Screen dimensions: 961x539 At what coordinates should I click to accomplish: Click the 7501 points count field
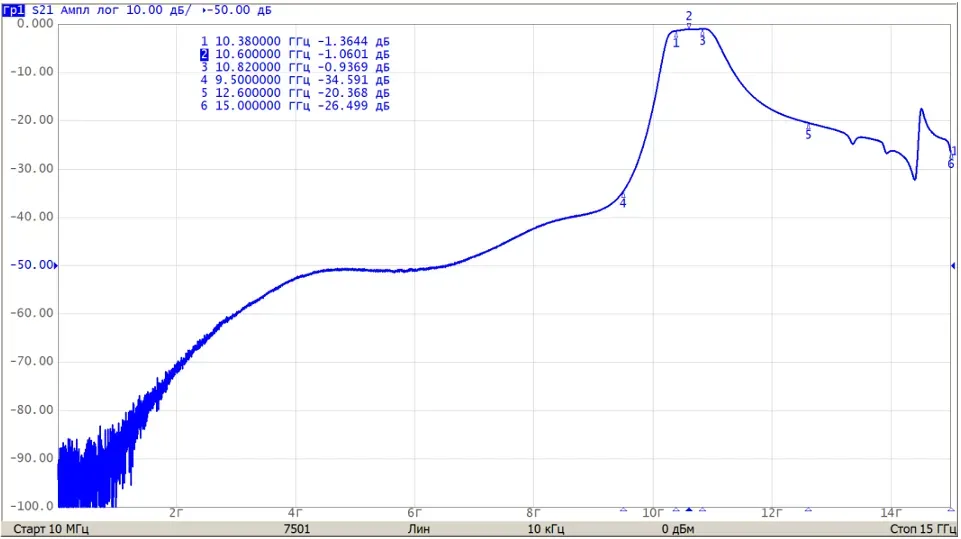(297, 529)
